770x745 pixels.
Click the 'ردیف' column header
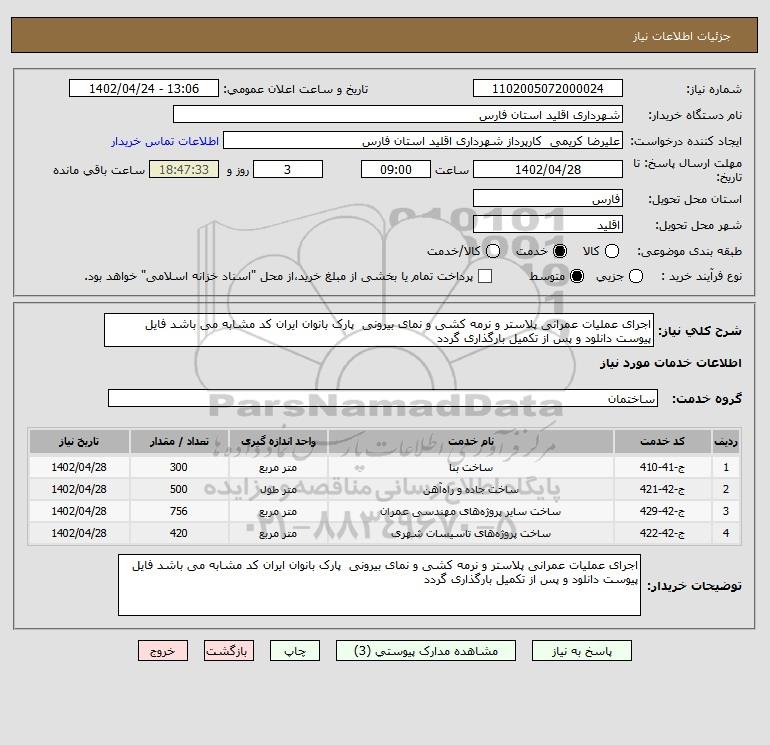(x=726, y=441)
